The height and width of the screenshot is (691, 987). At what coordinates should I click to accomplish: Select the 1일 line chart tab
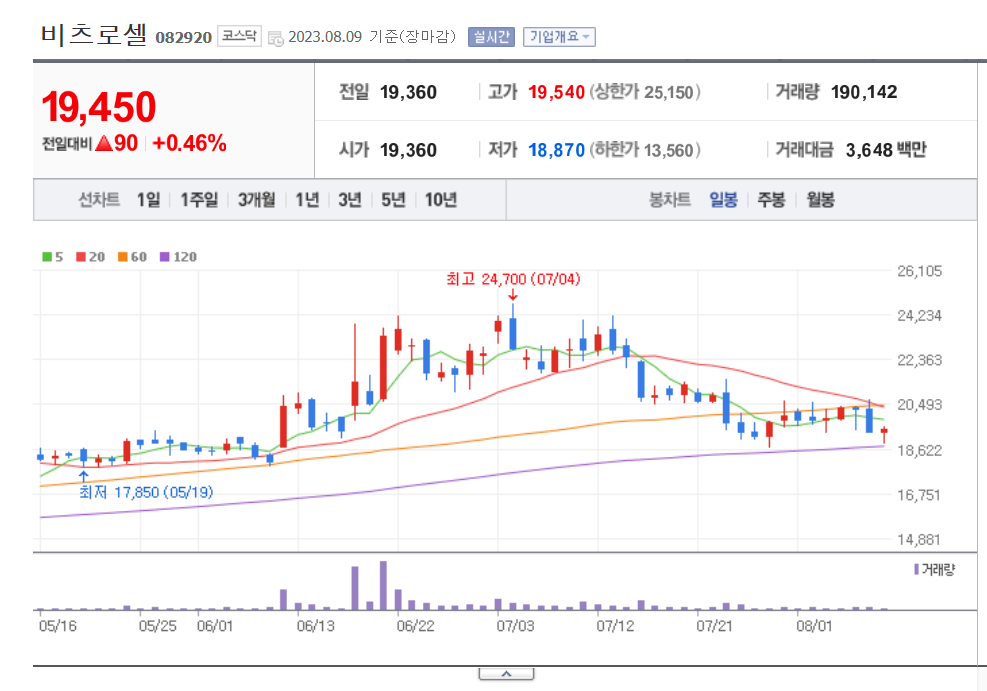click(149, 200)
